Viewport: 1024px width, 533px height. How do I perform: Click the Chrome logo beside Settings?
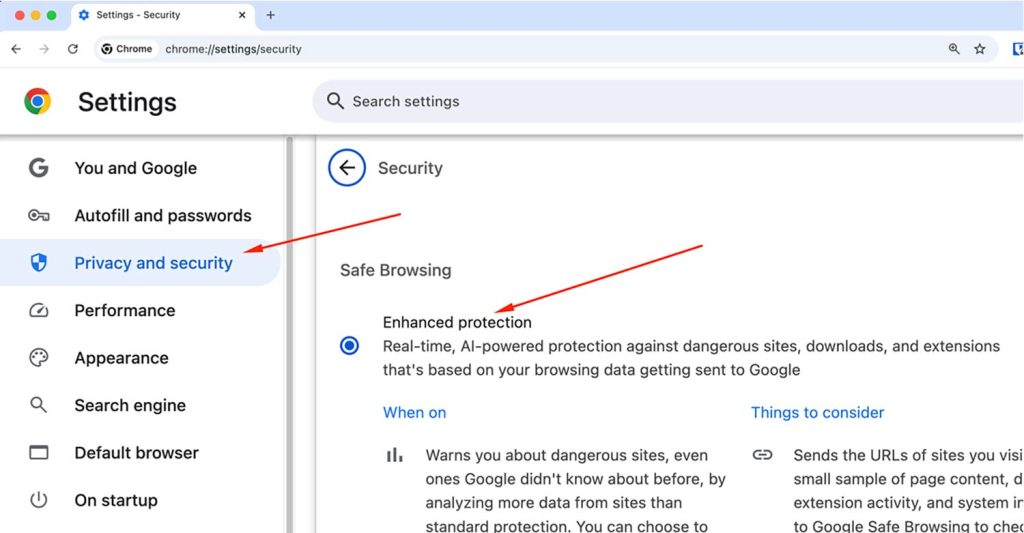pyautogui.click(x=38, y=101)
